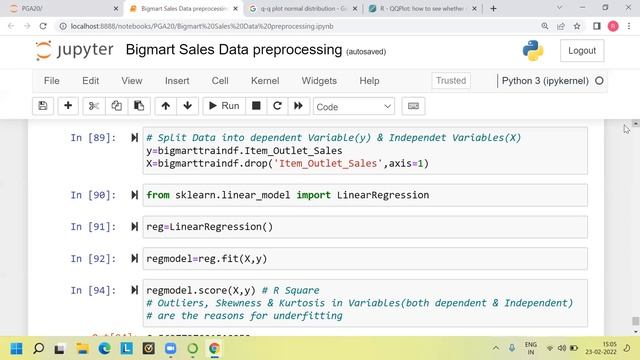Open the Cell menu
Image resolution: width=640 pixels, height=360 pixels.
tap(220, 81)
